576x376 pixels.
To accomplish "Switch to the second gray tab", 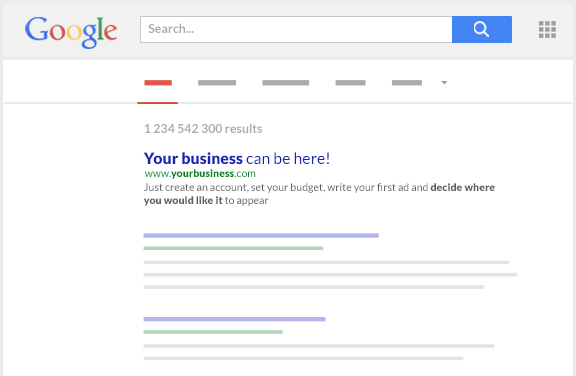I will coord(217,83).
